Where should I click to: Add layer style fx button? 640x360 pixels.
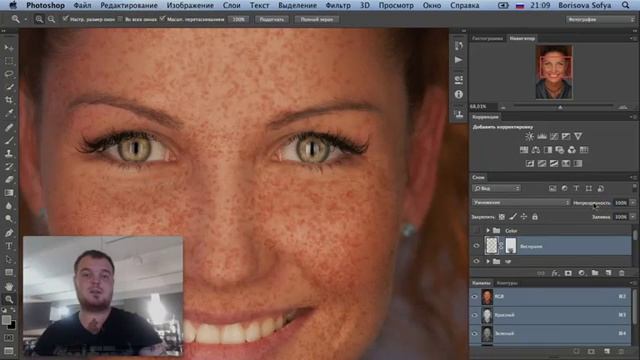[555, 273]
